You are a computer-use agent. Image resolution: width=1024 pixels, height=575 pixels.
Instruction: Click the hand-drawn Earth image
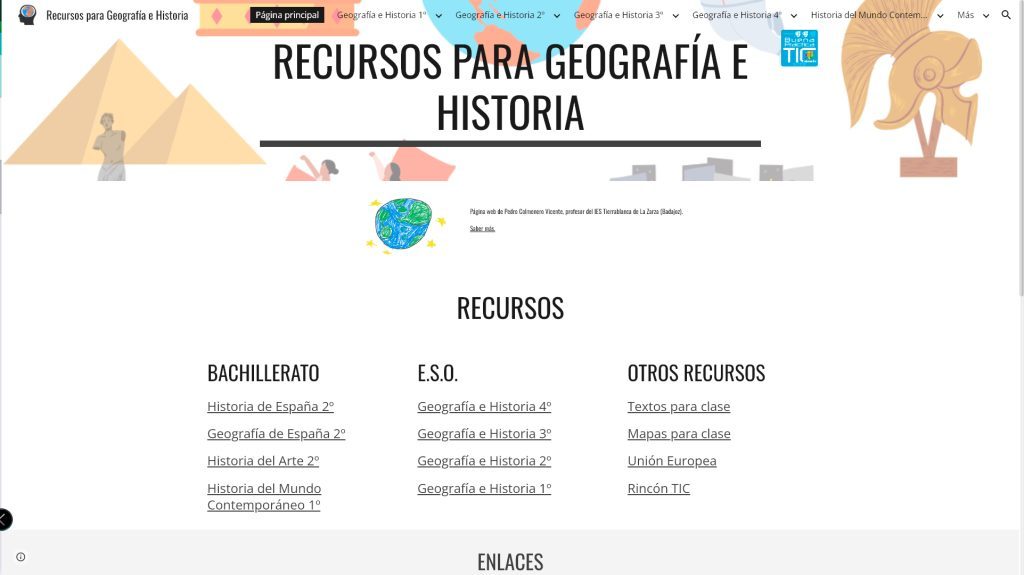pos(404,224)
